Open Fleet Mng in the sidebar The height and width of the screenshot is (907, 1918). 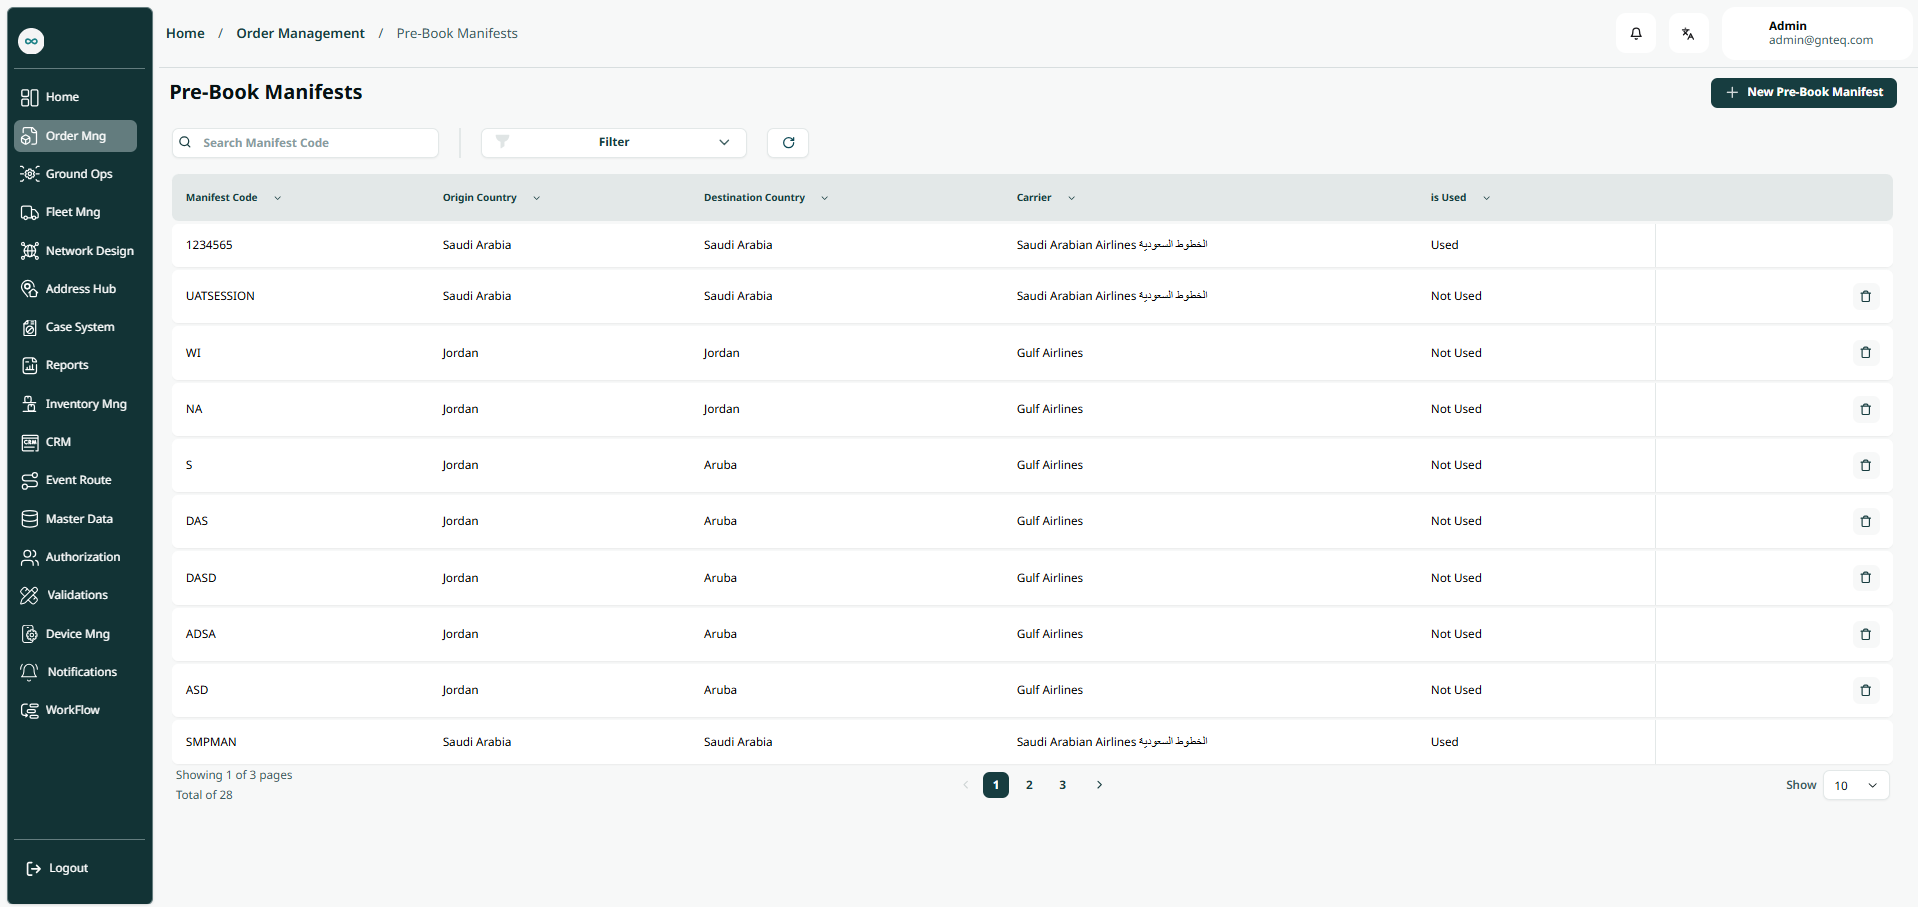(73, 212)
